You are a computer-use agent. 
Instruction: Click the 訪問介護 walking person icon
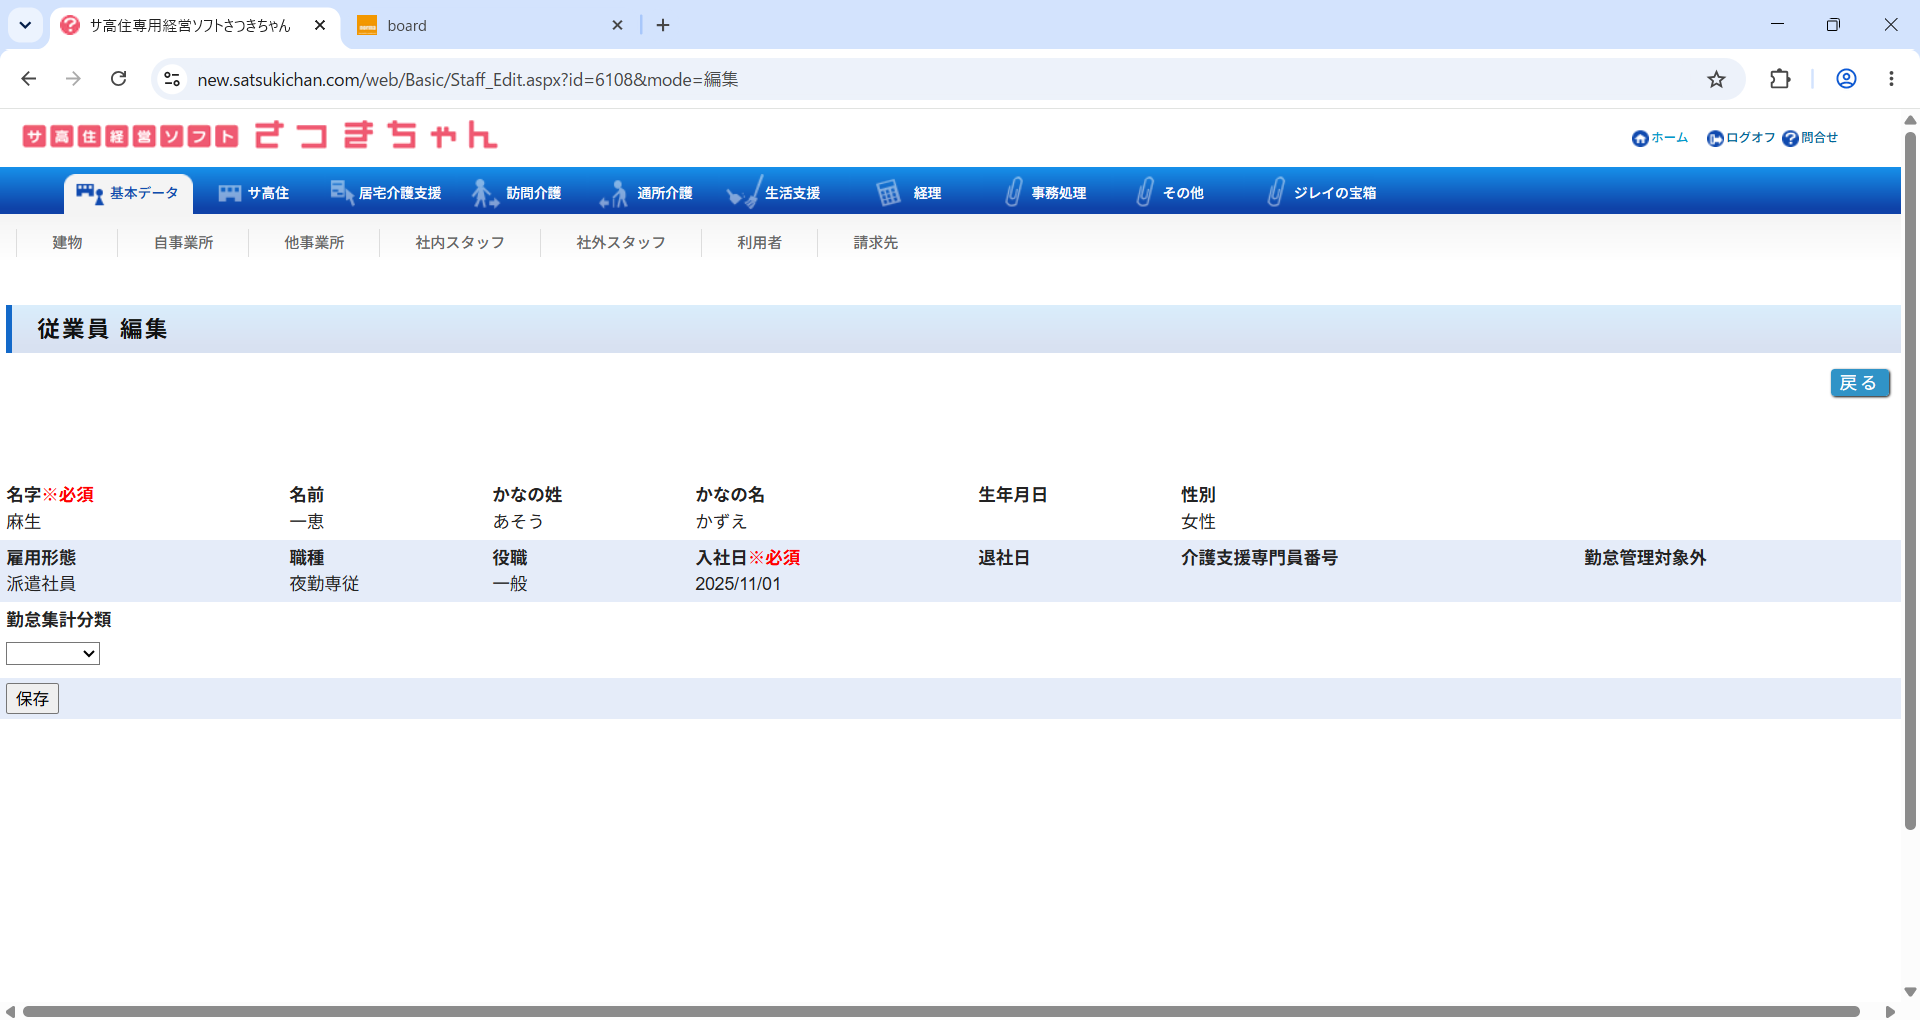485,193
